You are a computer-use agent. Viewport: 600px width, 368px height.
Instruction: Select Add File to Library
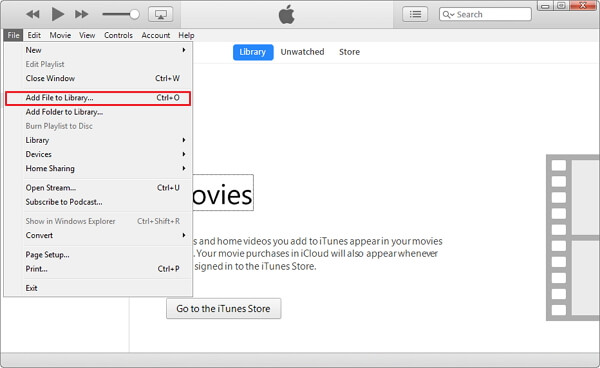tap(98, 98)
